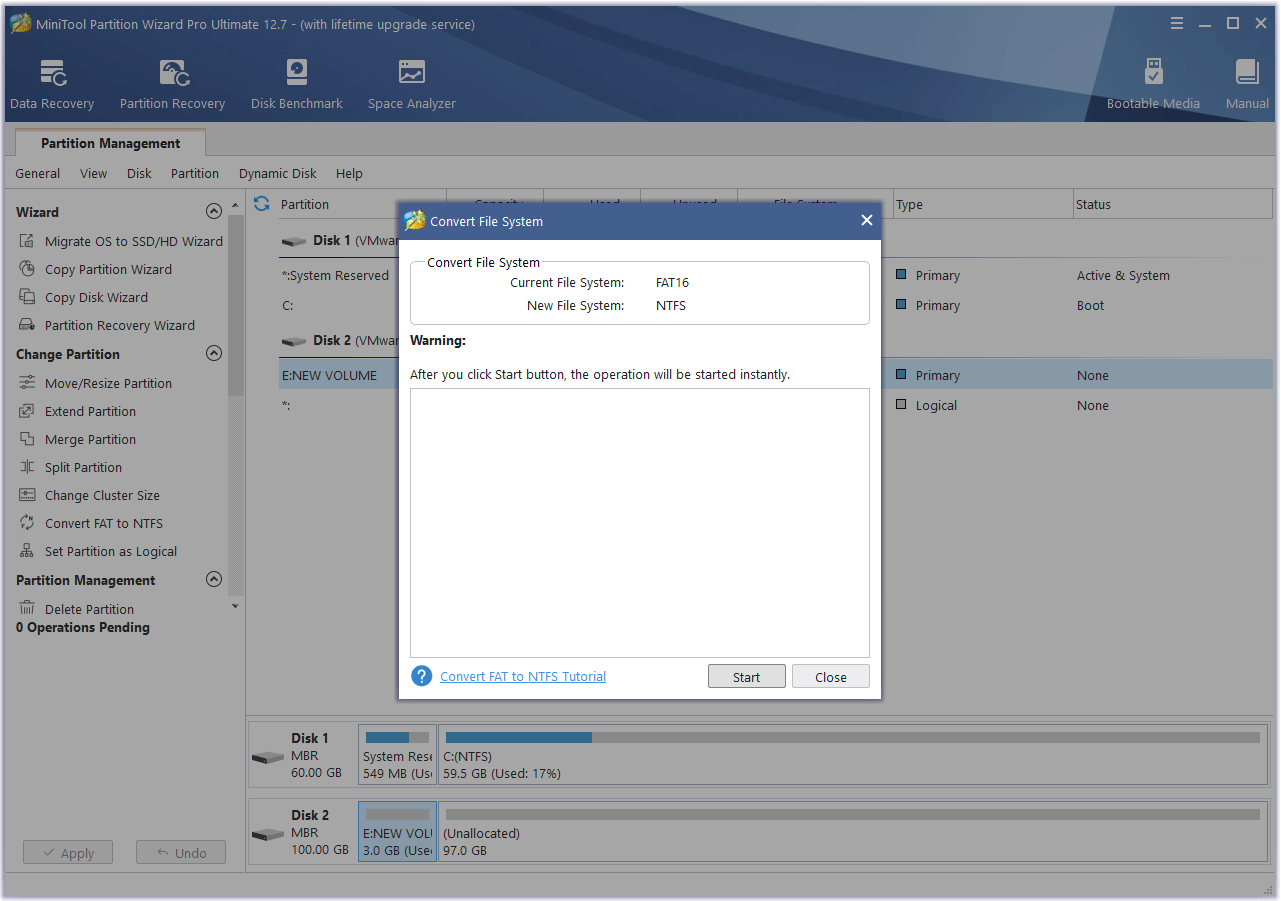Image resolution: width=1281 pixels, height=901 pixels.
Task: Click the Undo button
Action: pyautogui.click(x=180, y=853)
